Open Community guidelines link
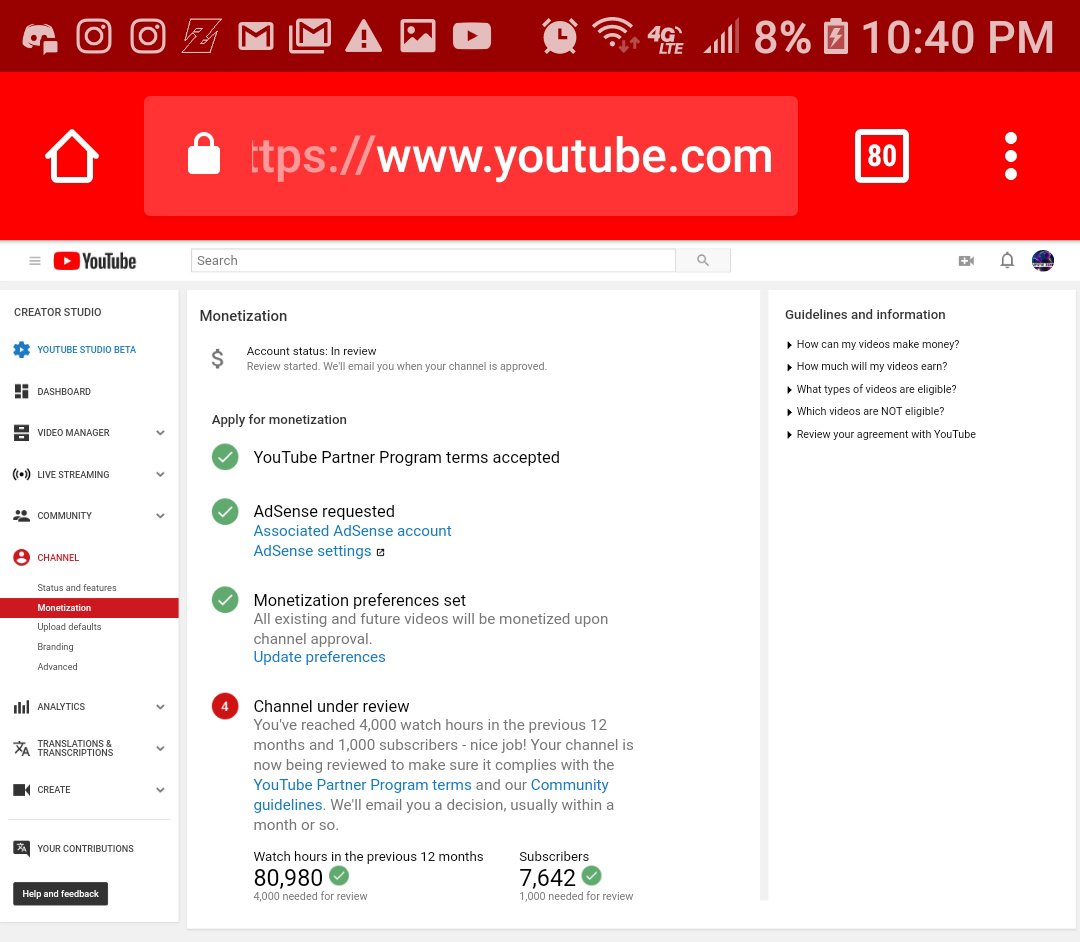This screenshot has height=942, width=1080. [431, 795]
